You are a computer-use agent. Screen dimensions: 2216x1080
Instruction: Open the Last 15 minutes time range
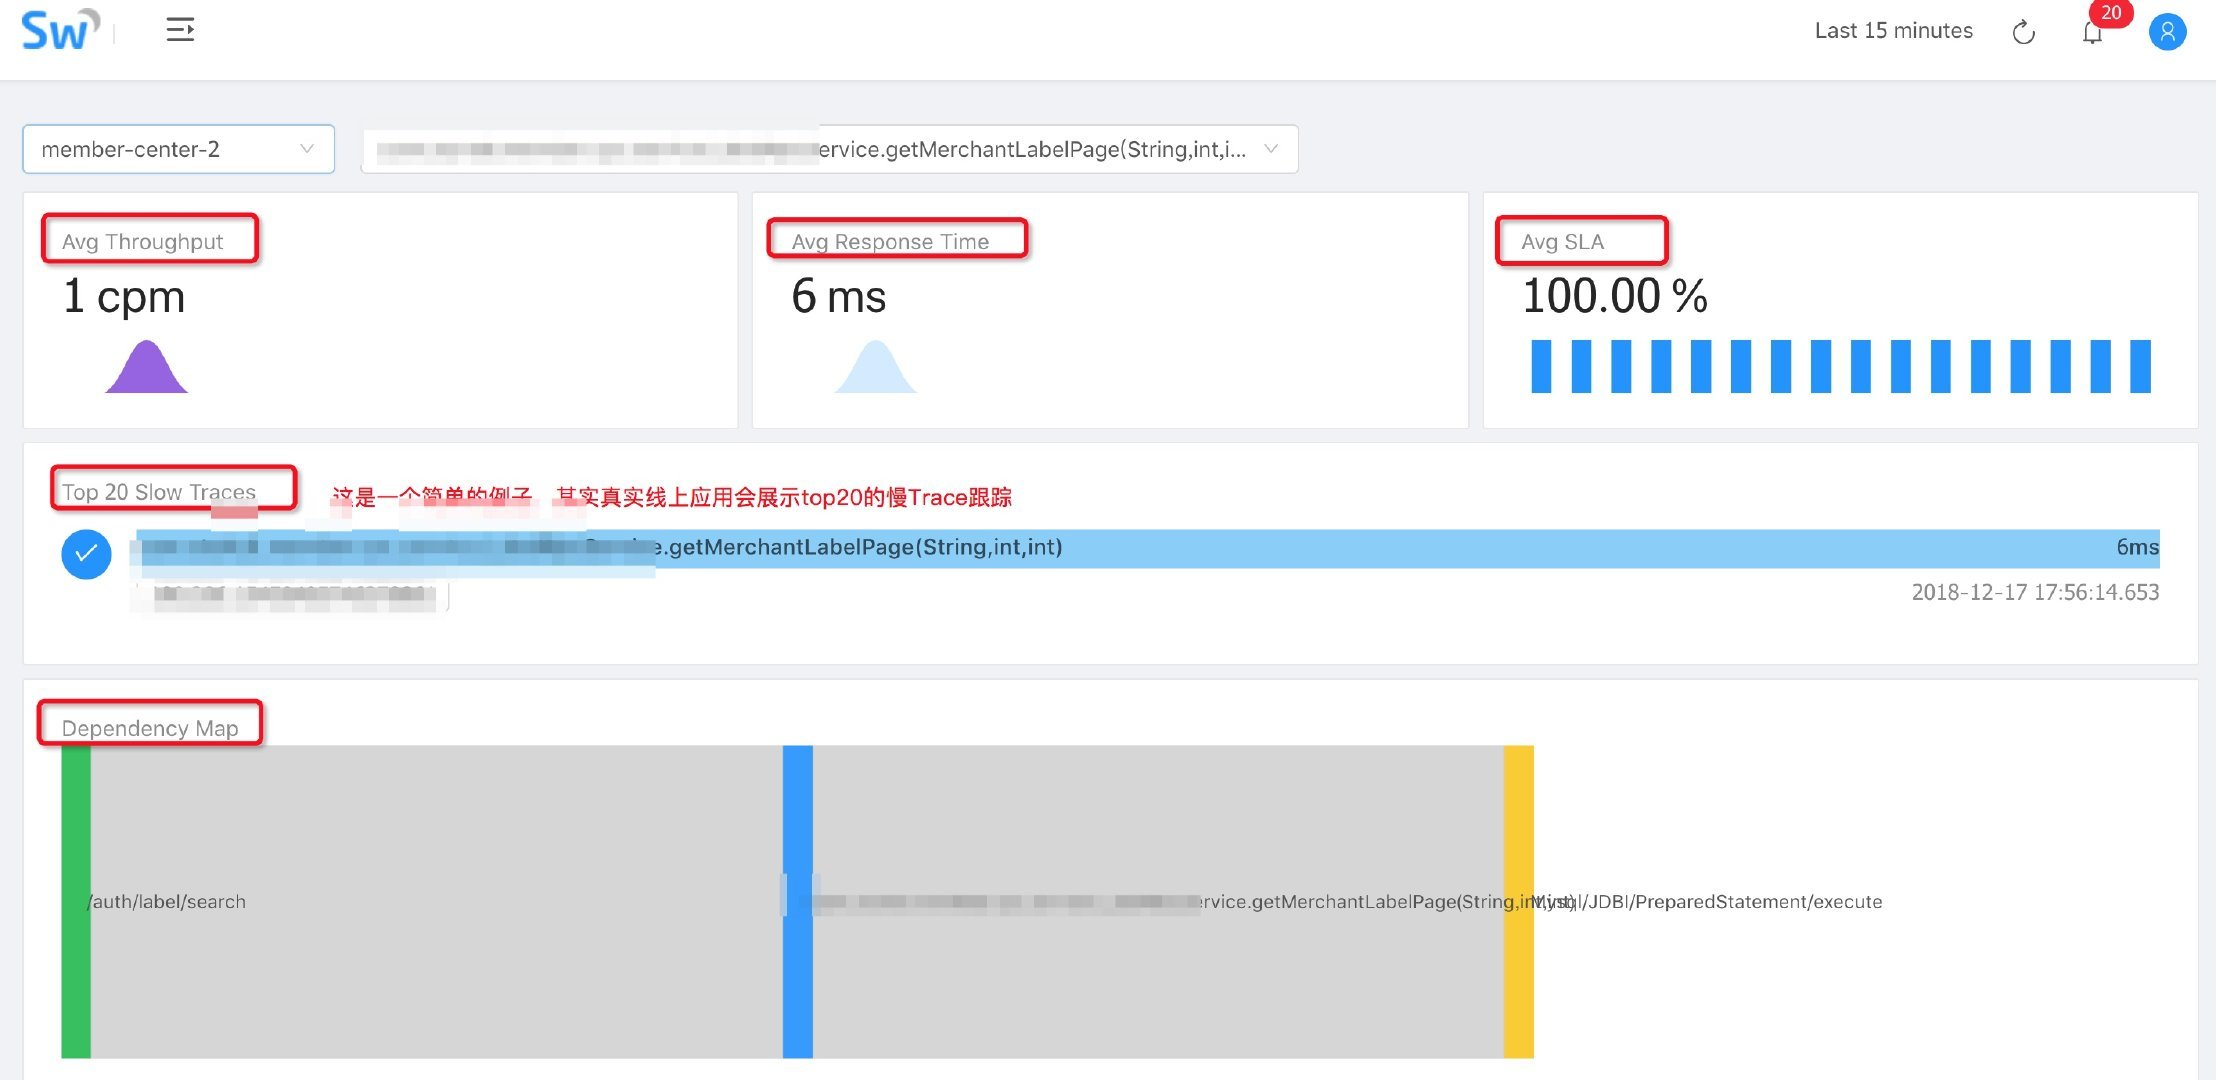(x=1893, y=31)
